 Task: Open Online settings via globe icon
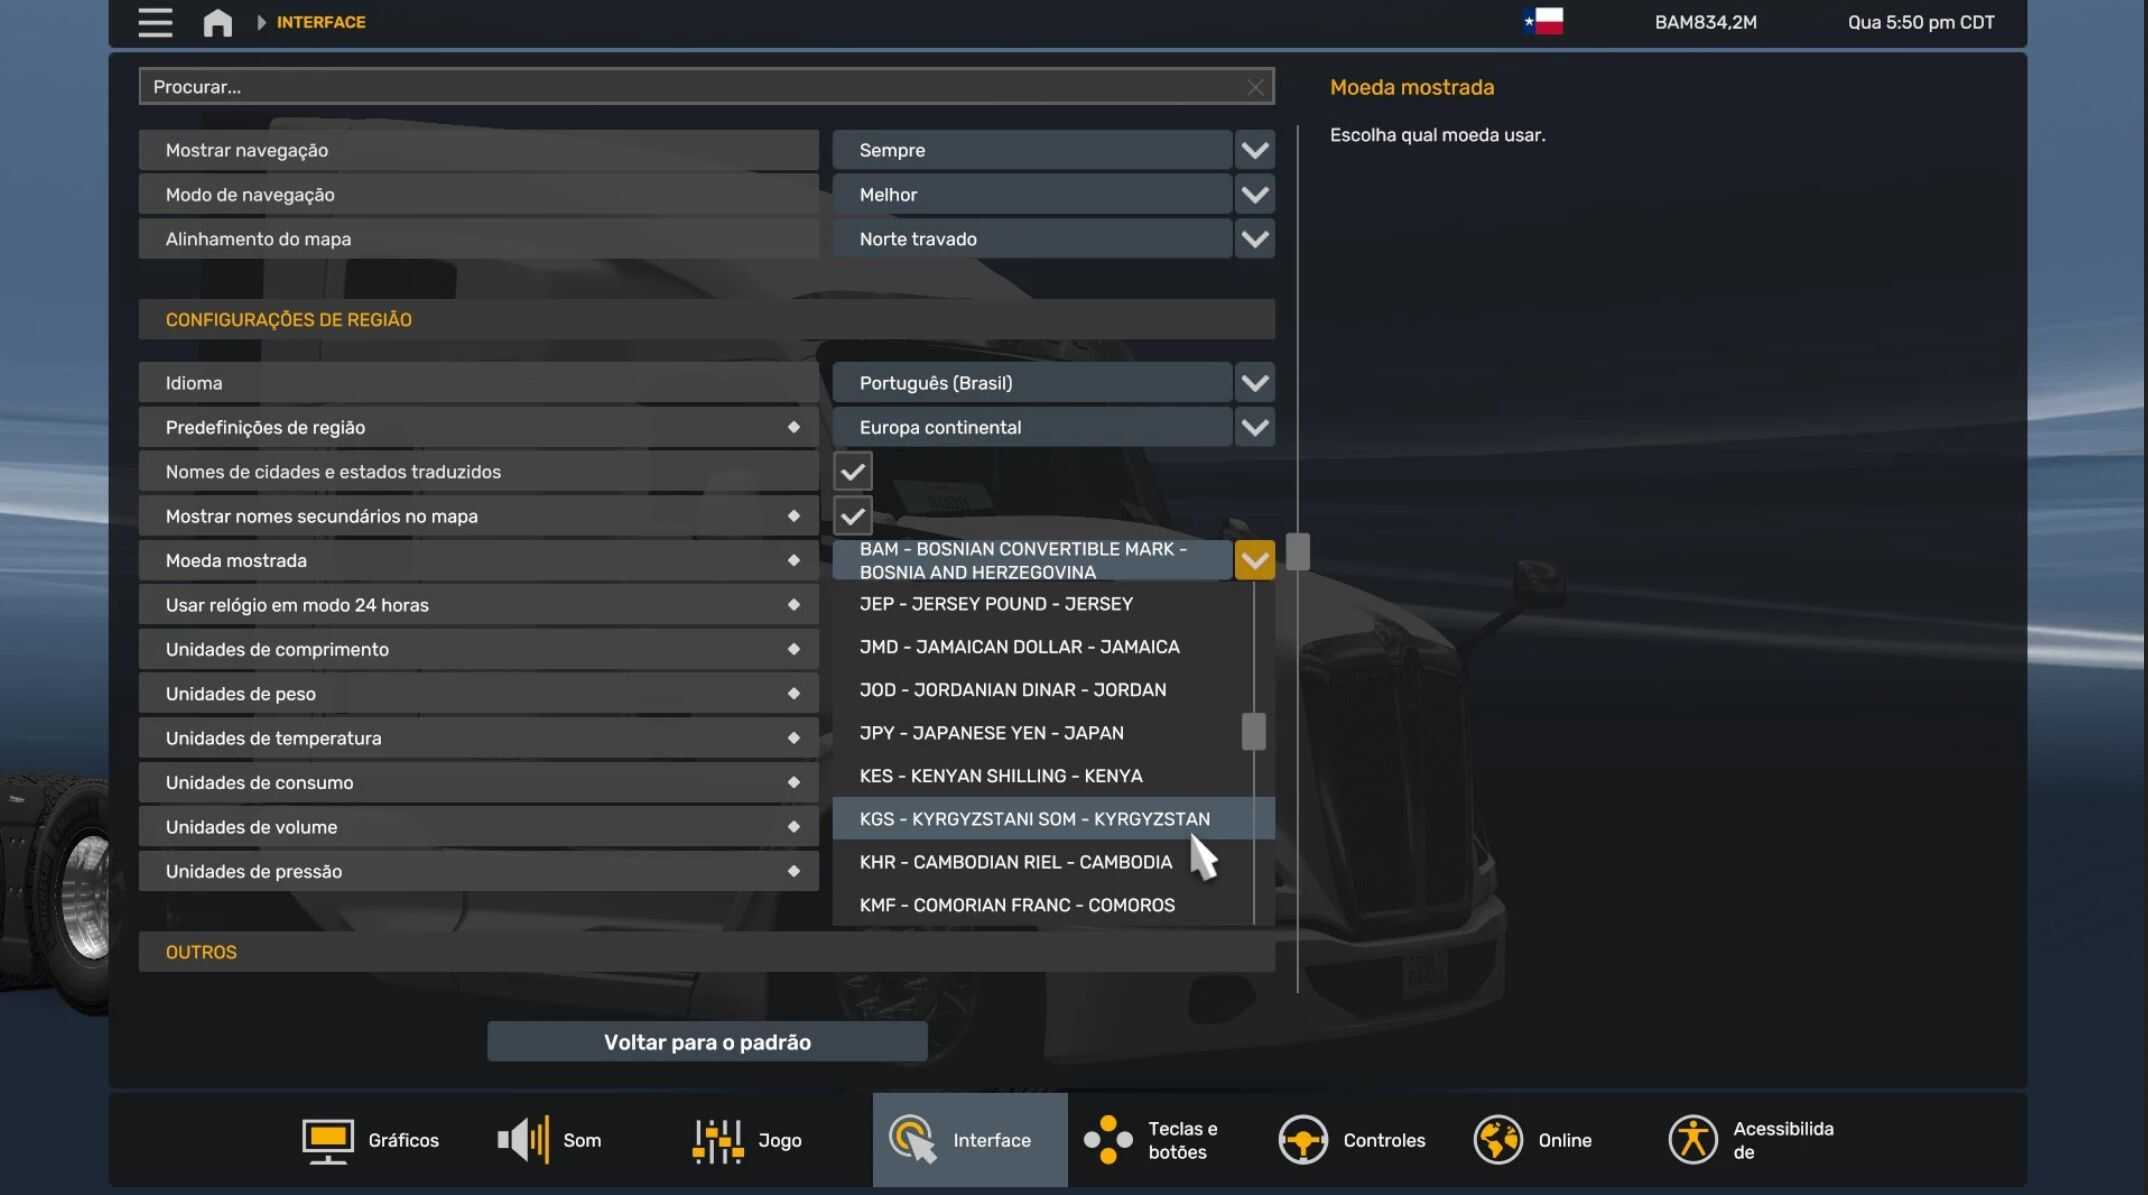(1497, 1140)
